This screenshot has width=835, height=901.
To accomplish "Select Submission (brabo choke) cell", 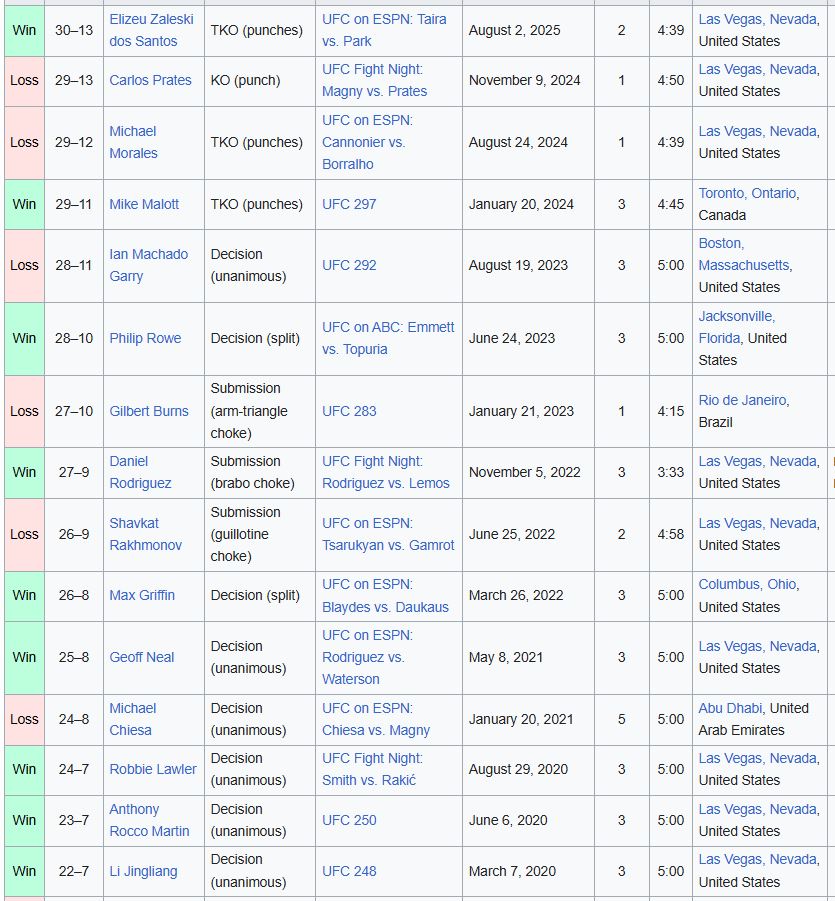I will (260, 473).
